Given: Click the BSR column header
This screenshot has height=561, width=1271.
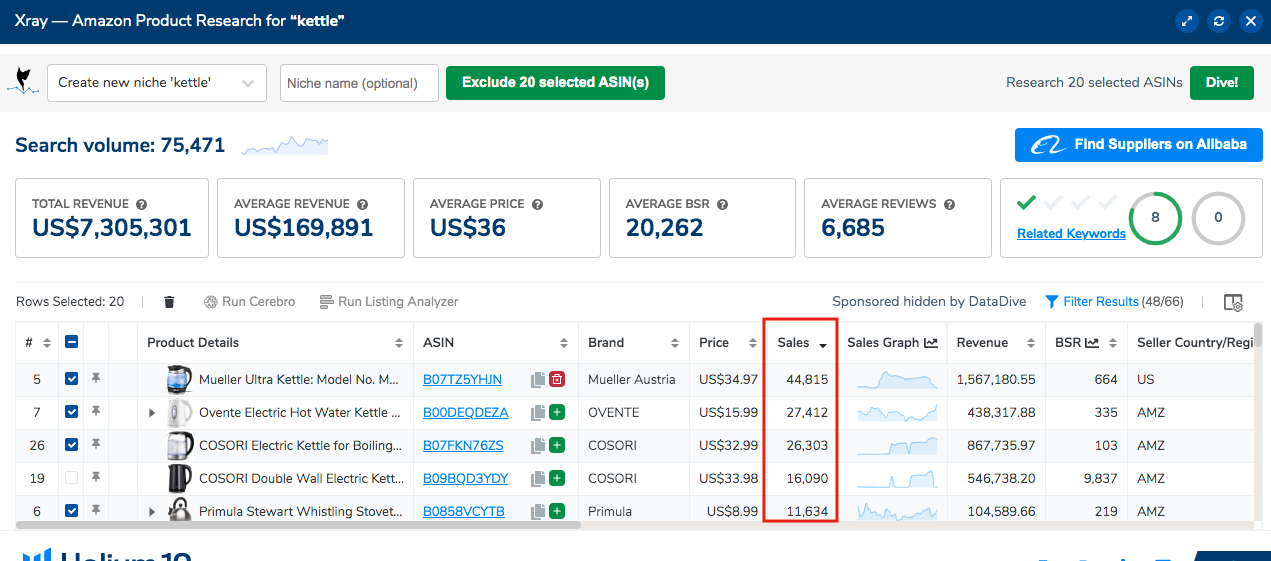Looking at the screenshot, I should point(1085,343).
